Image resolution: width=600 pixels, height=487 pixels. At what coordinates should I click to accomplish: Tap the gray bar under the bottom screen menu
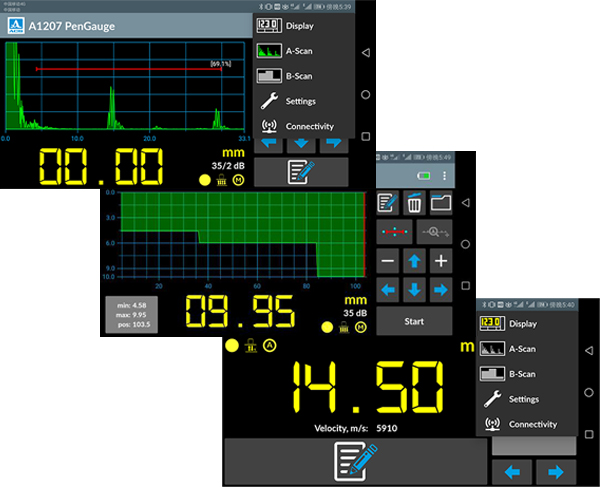(x=534, y=446)
